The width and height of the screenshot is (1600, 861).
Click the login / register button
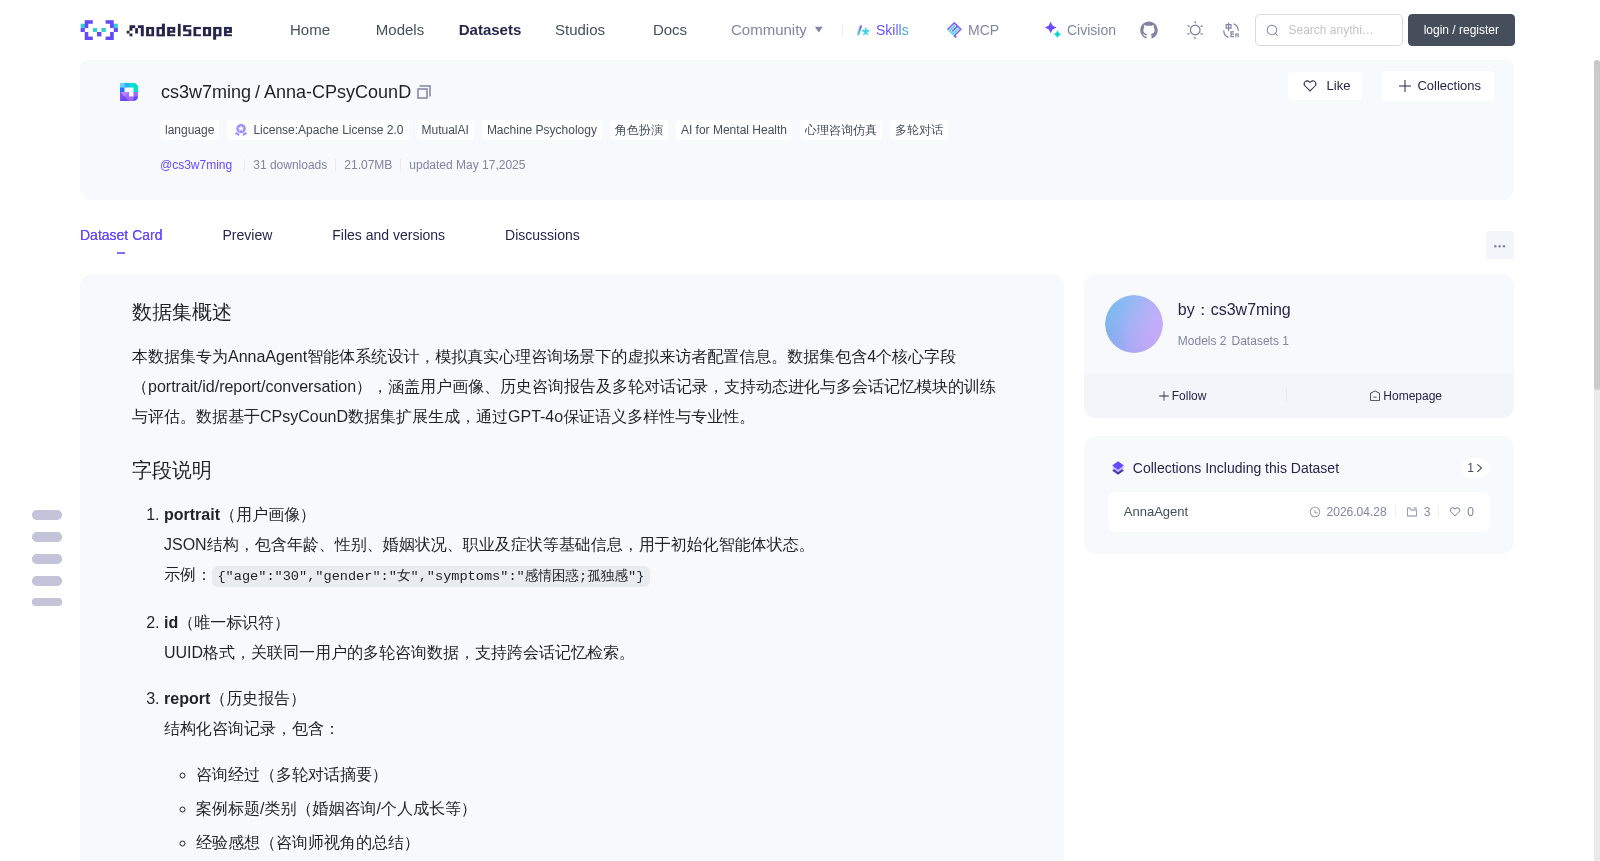point(1461,30)
